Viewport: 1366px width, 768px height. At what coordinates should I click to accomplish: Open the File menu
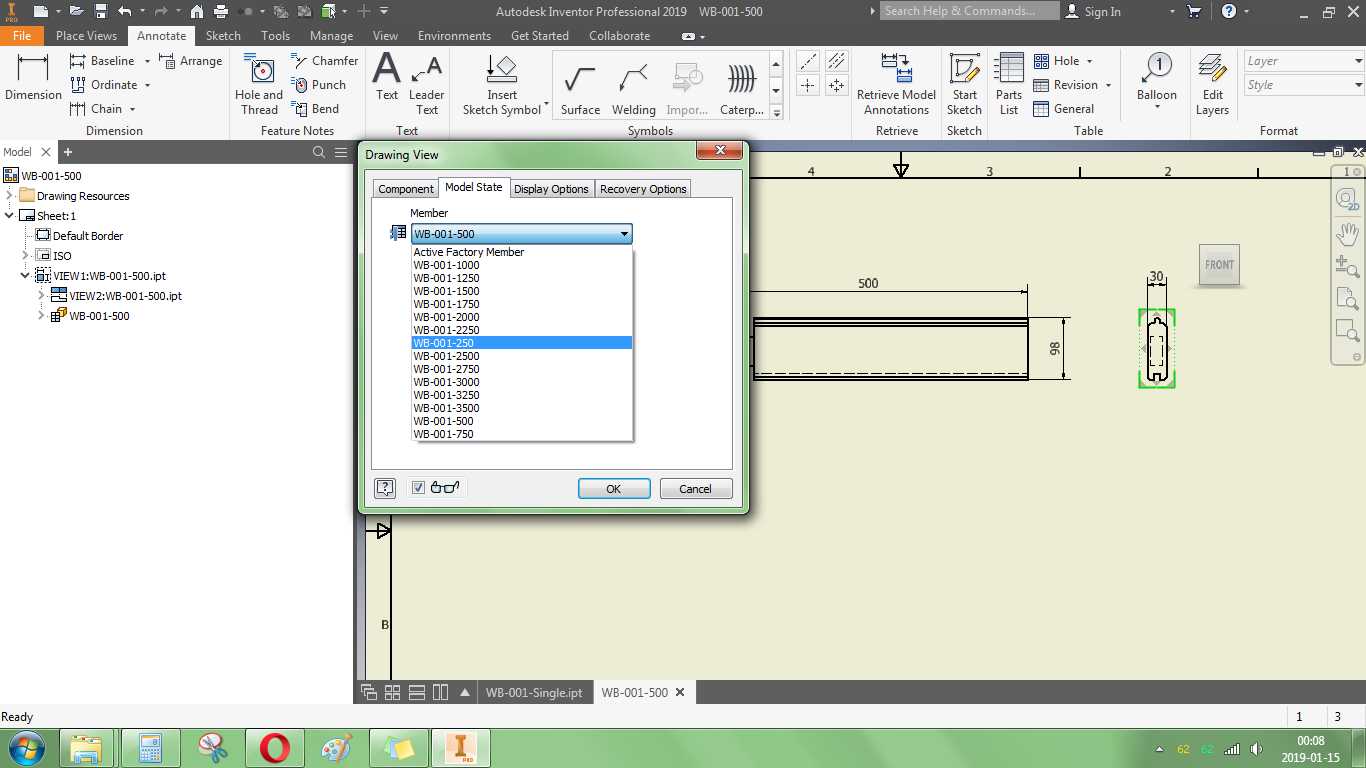(x=22, y=35)
